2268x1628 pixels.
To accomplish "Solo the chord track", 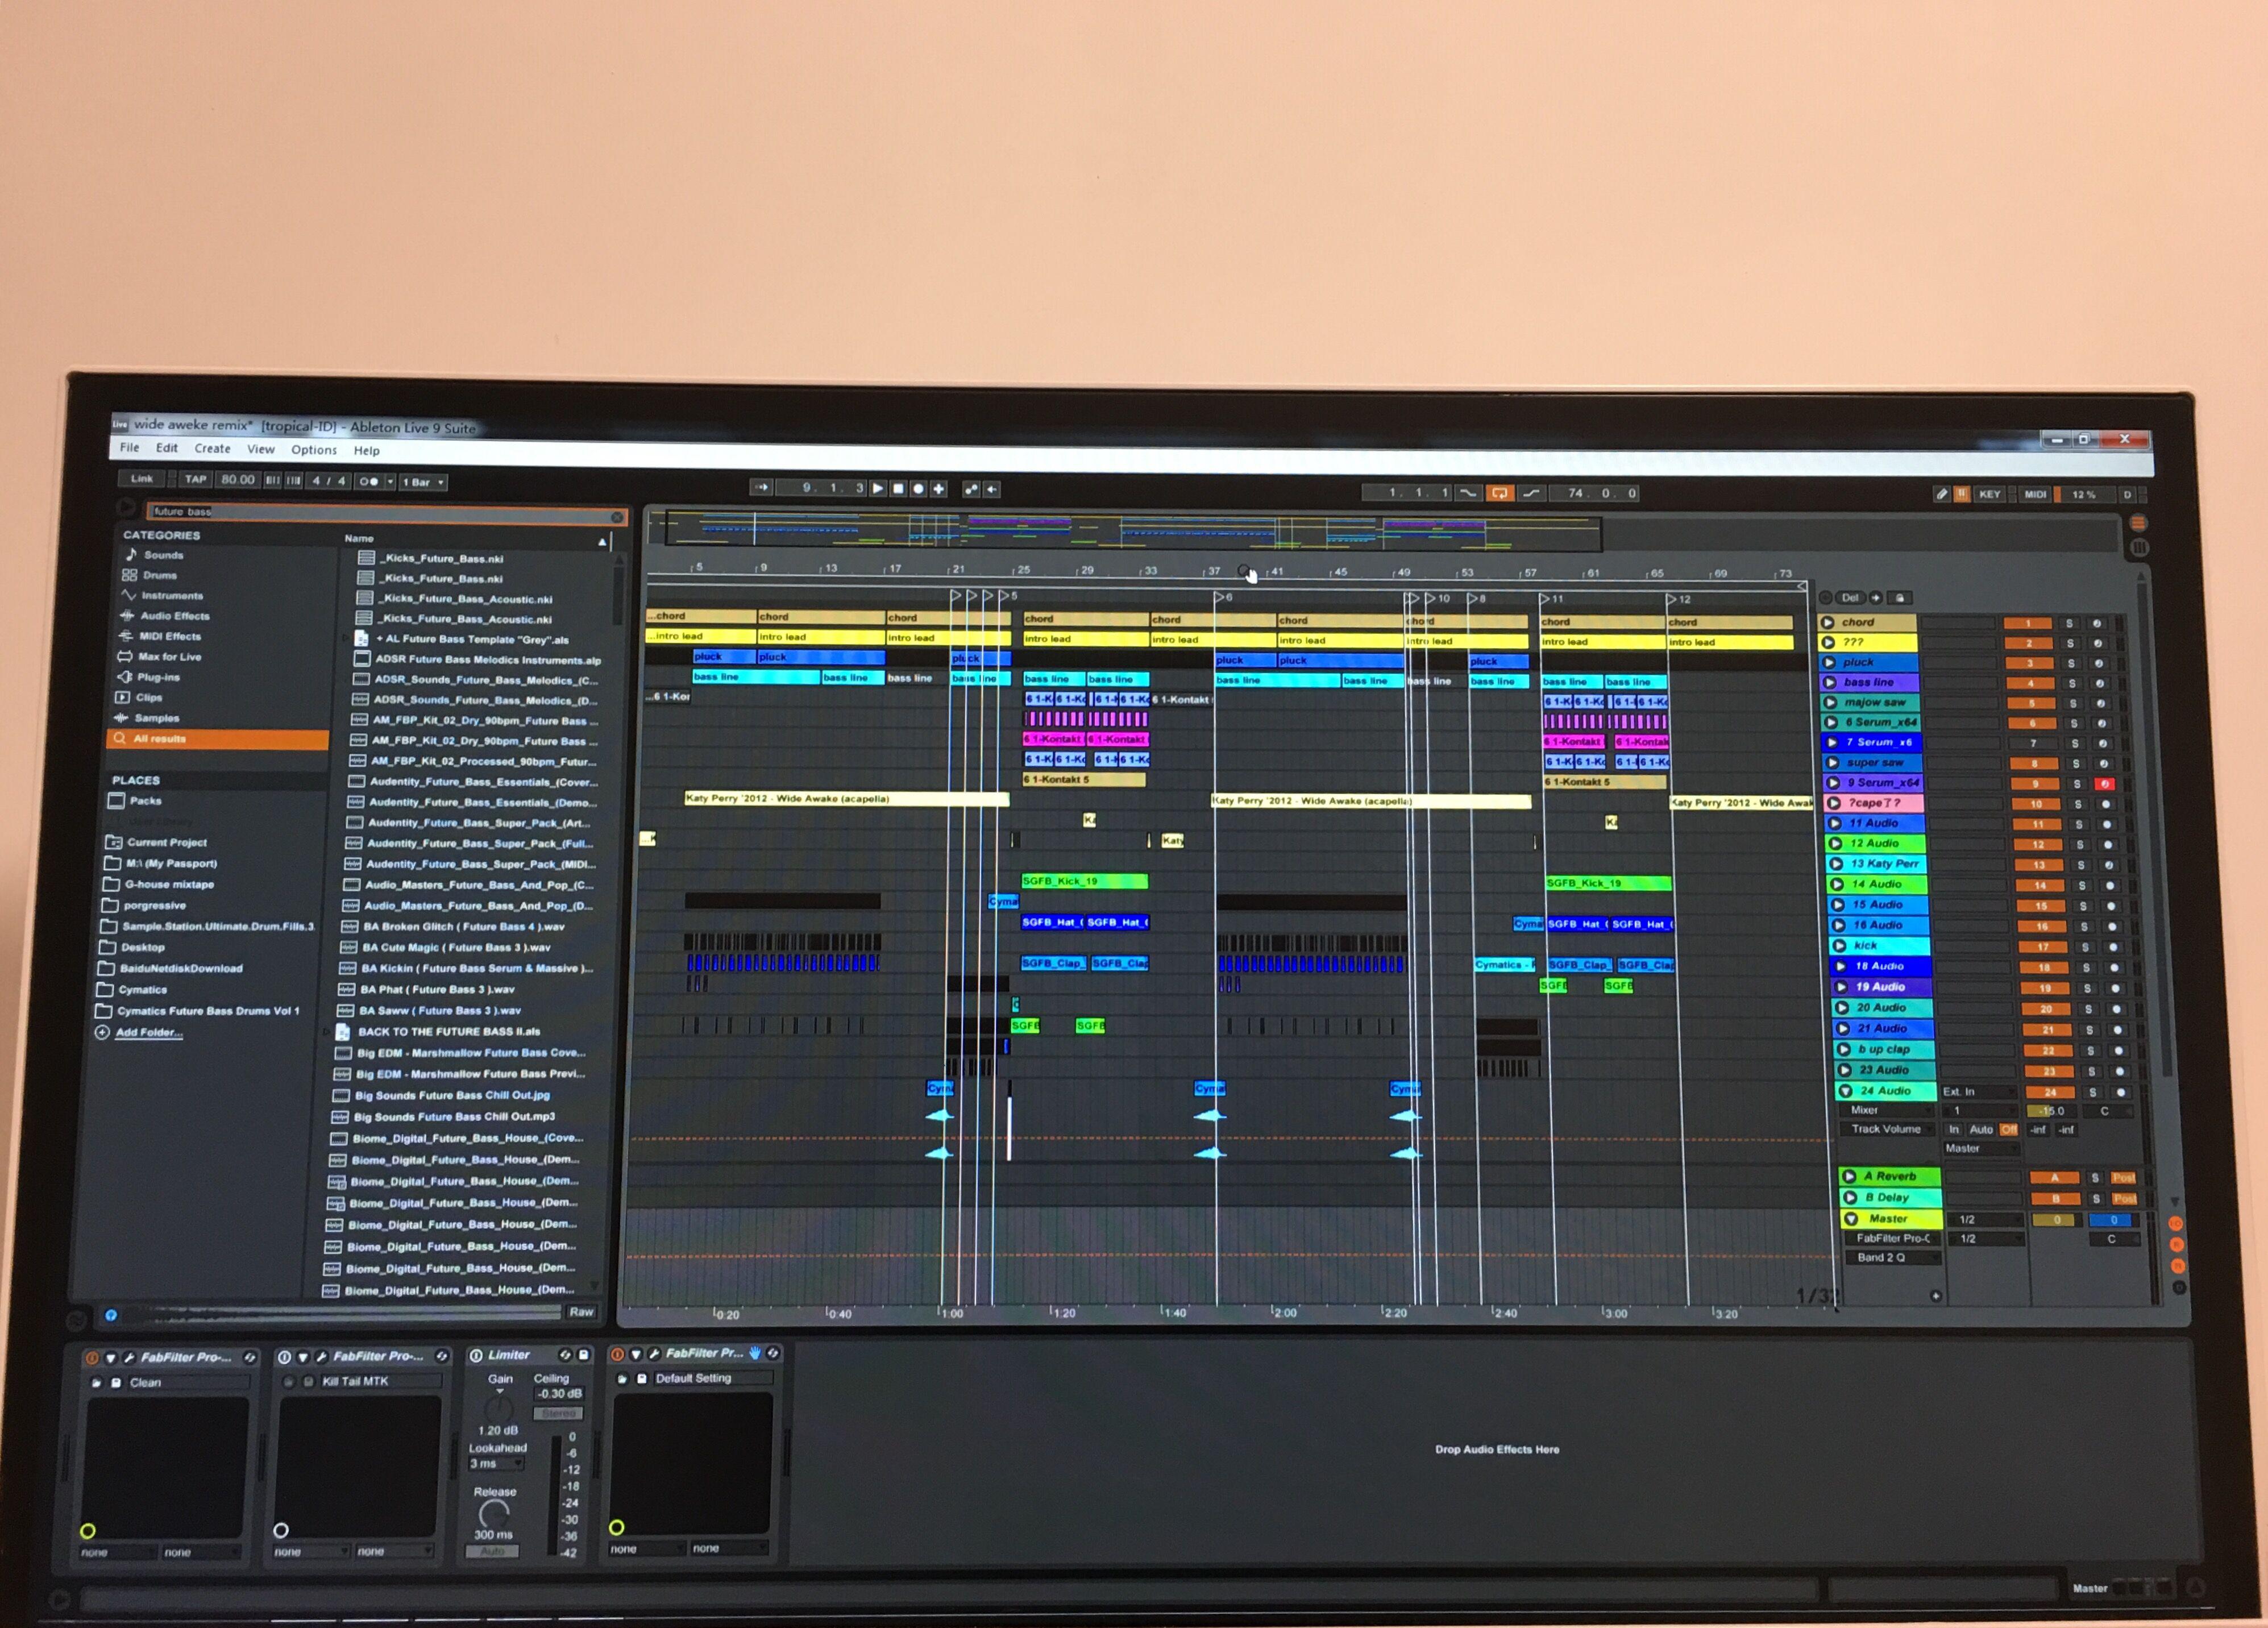I will coord(2070,623).
